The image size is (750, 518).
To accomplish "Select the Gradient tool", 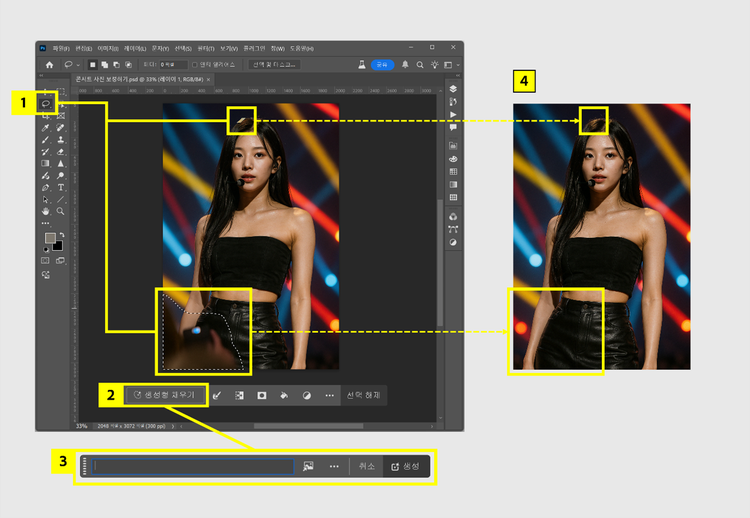I will pos(46,164).
